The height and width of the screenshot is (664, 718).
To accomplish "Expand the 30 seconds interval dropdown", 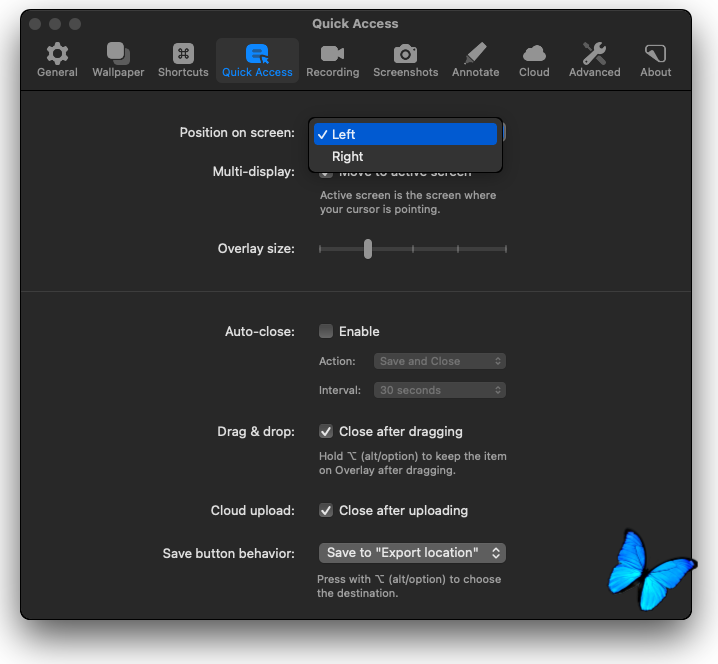I will point(439,390).
